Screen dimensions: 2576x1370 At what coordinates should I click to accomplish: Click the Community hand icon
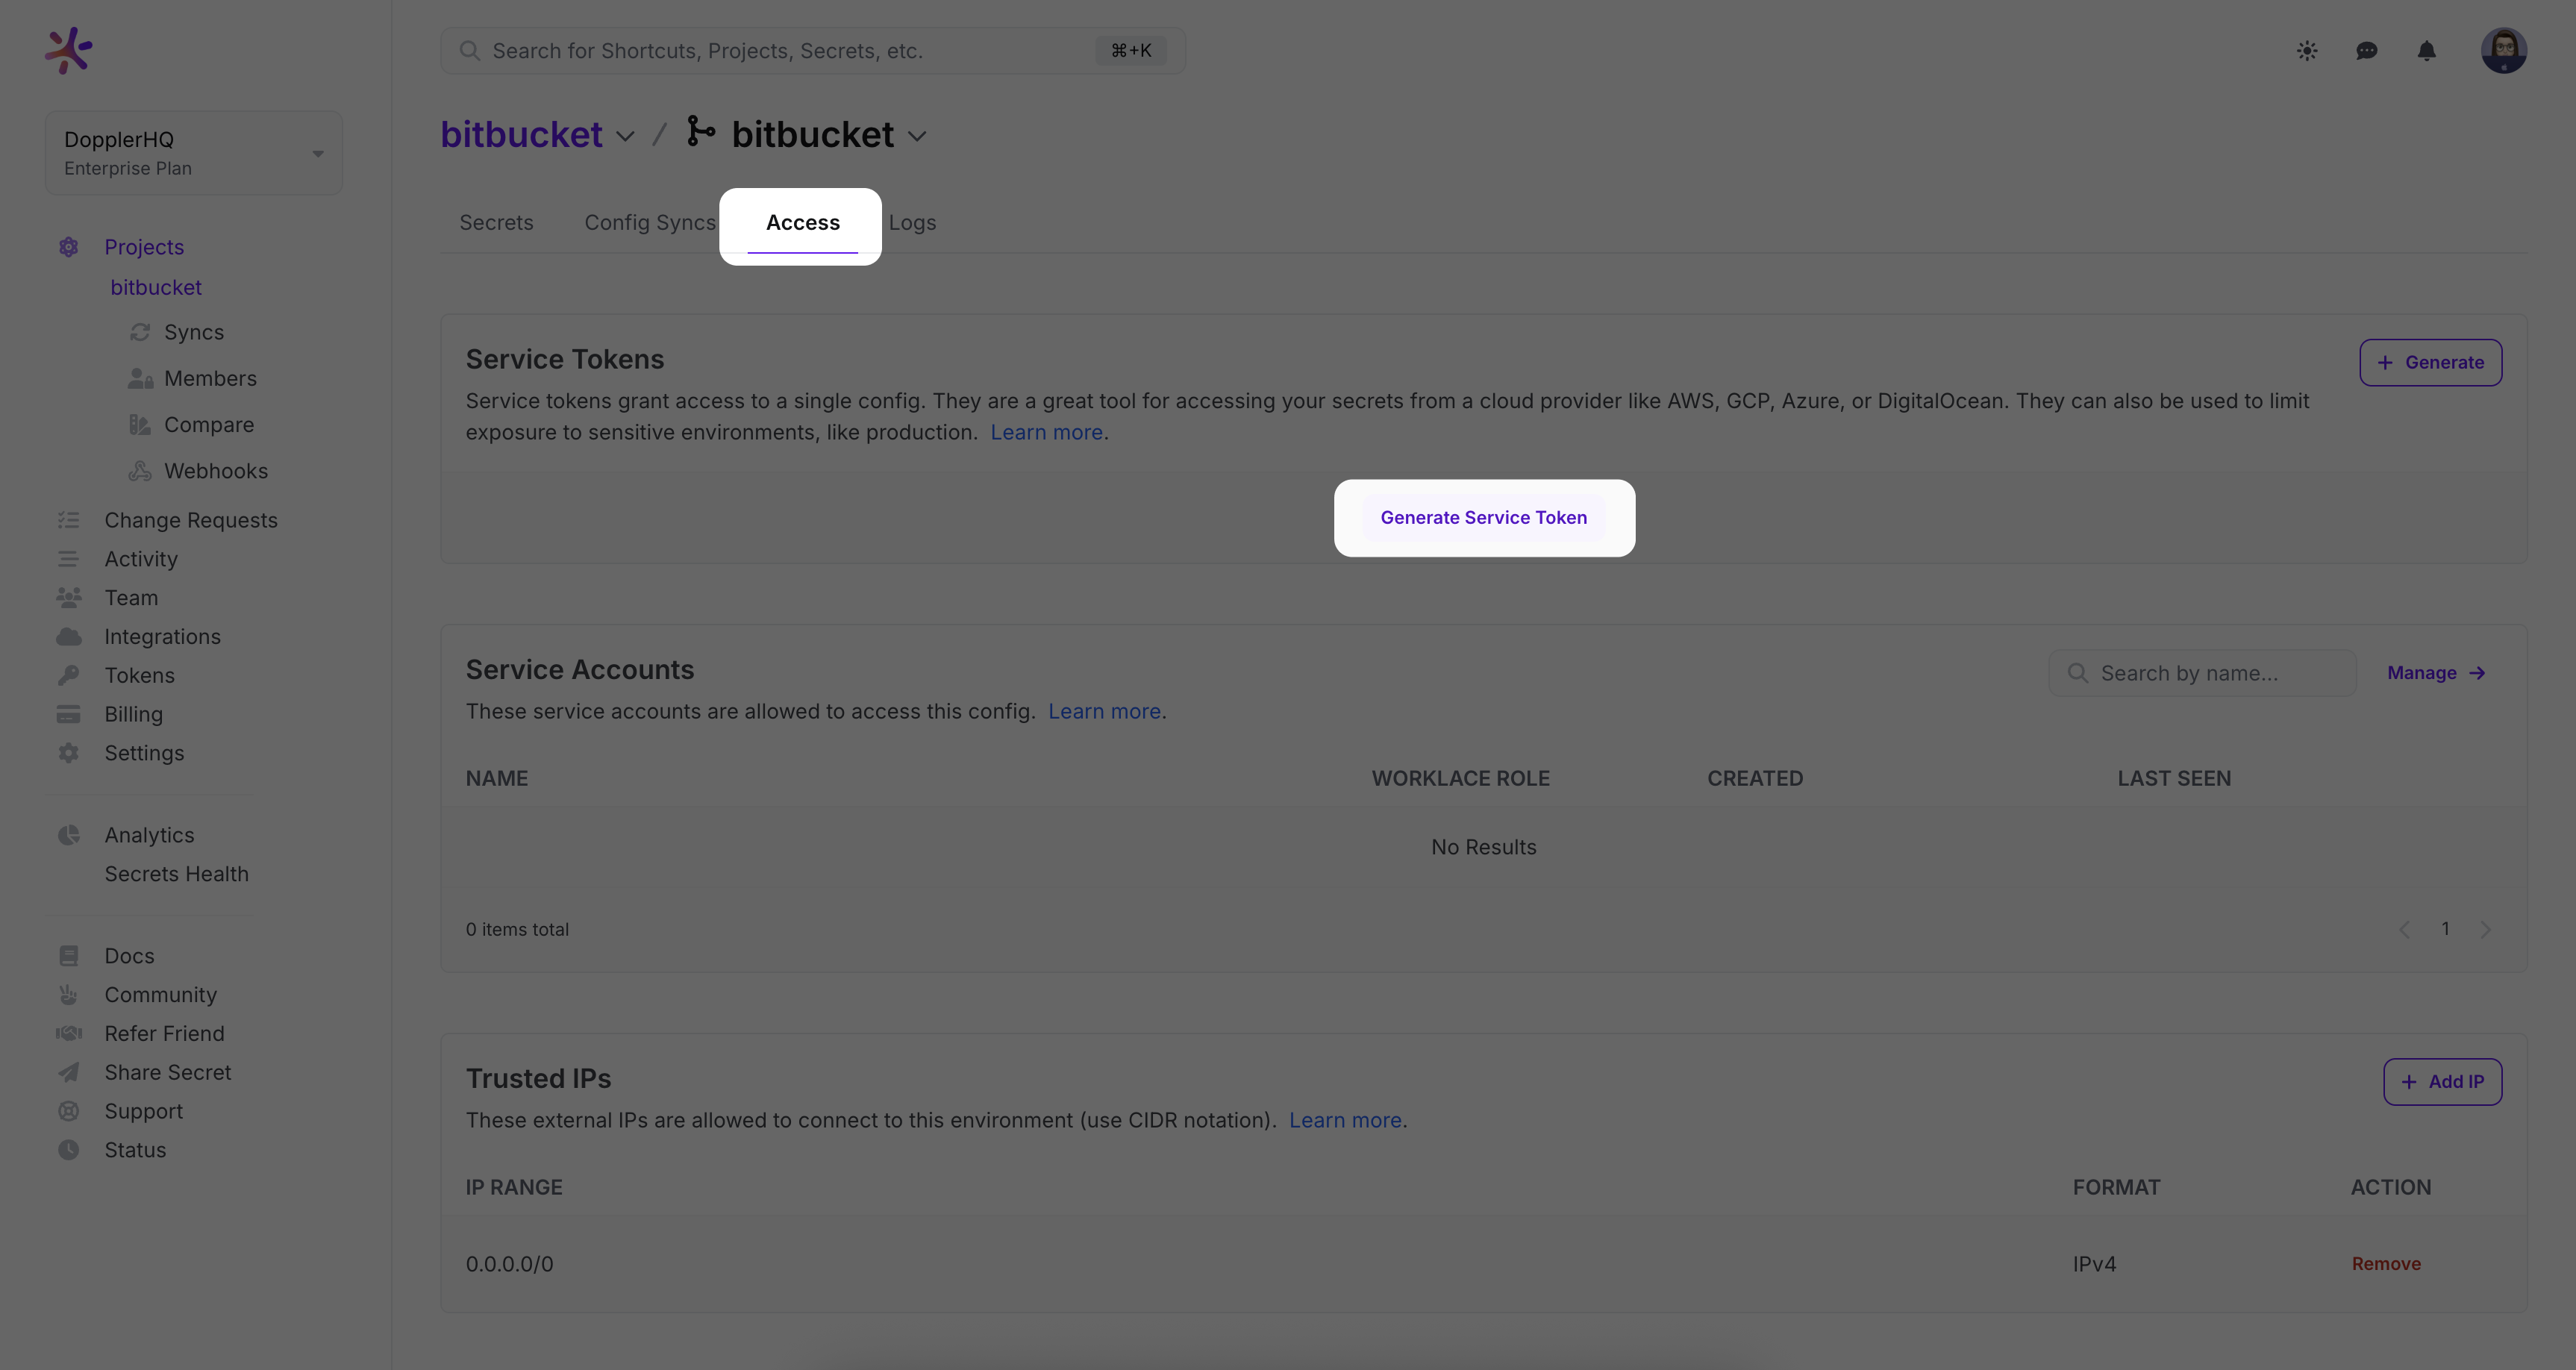(x=68, y=995)
